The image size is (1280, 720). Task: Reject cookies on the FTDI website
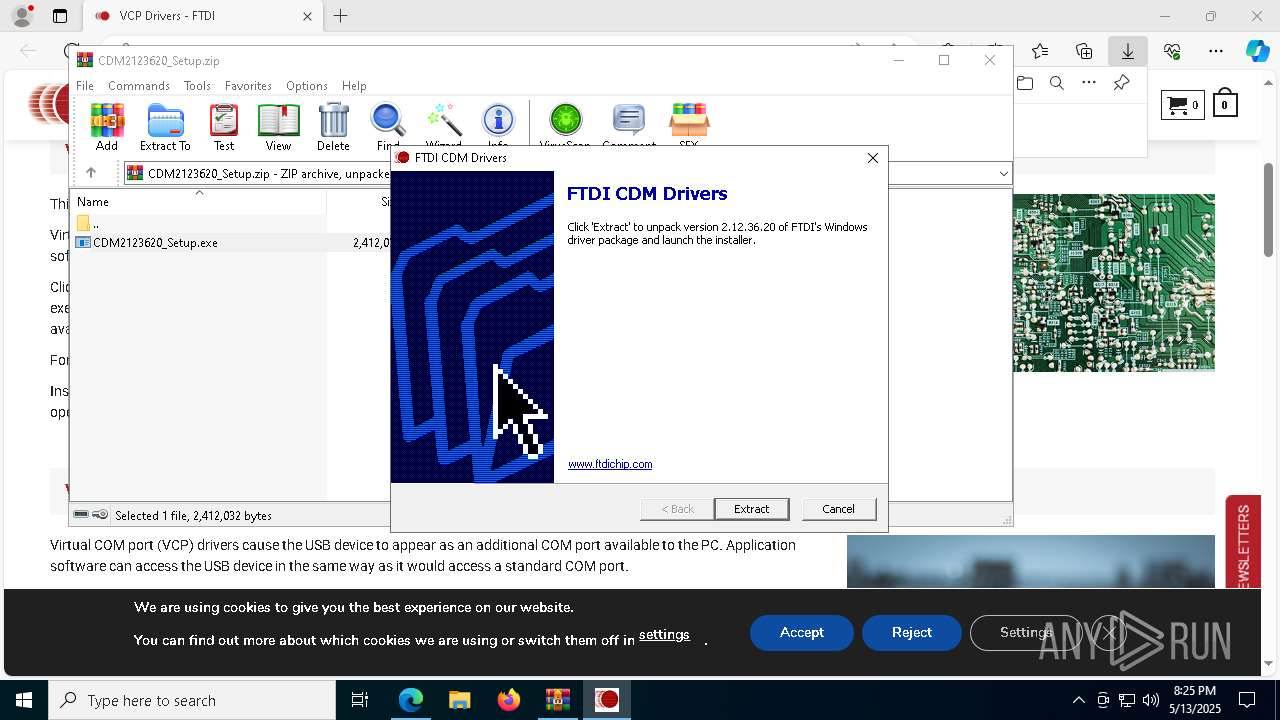(912, 633)
